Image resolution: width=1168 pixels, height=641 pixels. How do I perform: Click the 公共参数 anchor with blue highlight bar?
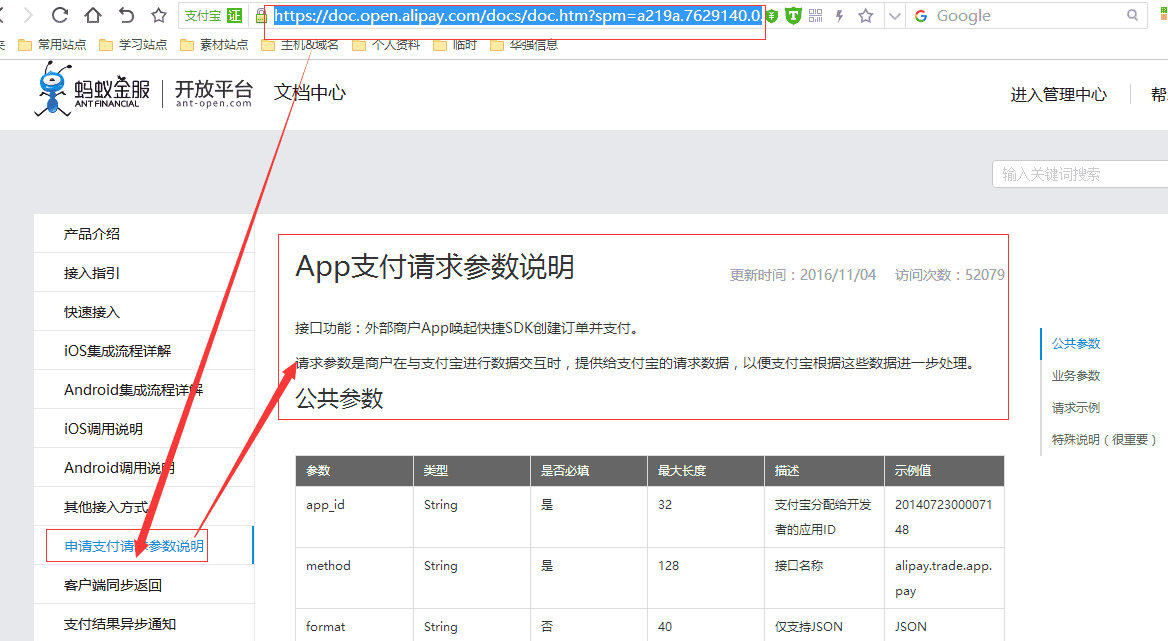[x=1075, y=343]
